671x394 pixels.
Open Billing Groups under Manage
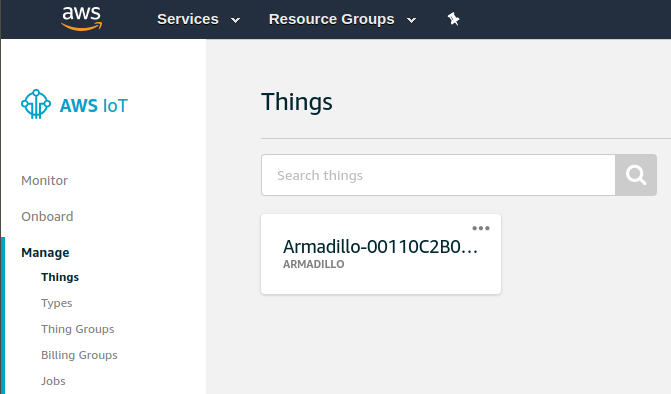79,355
